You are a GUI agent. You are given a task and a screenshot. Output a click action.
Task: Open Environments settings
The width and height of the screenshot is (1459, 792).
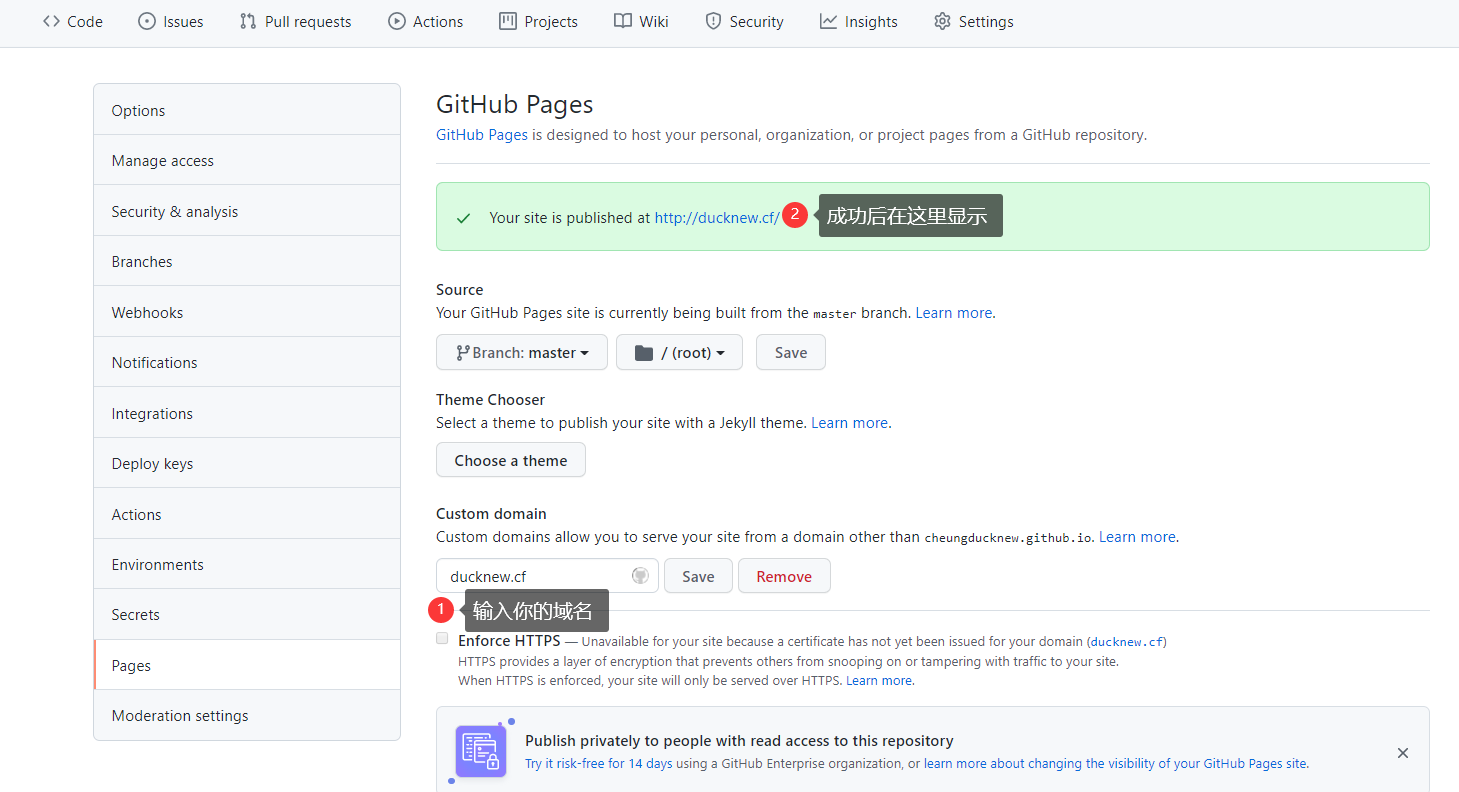(247, 564)
